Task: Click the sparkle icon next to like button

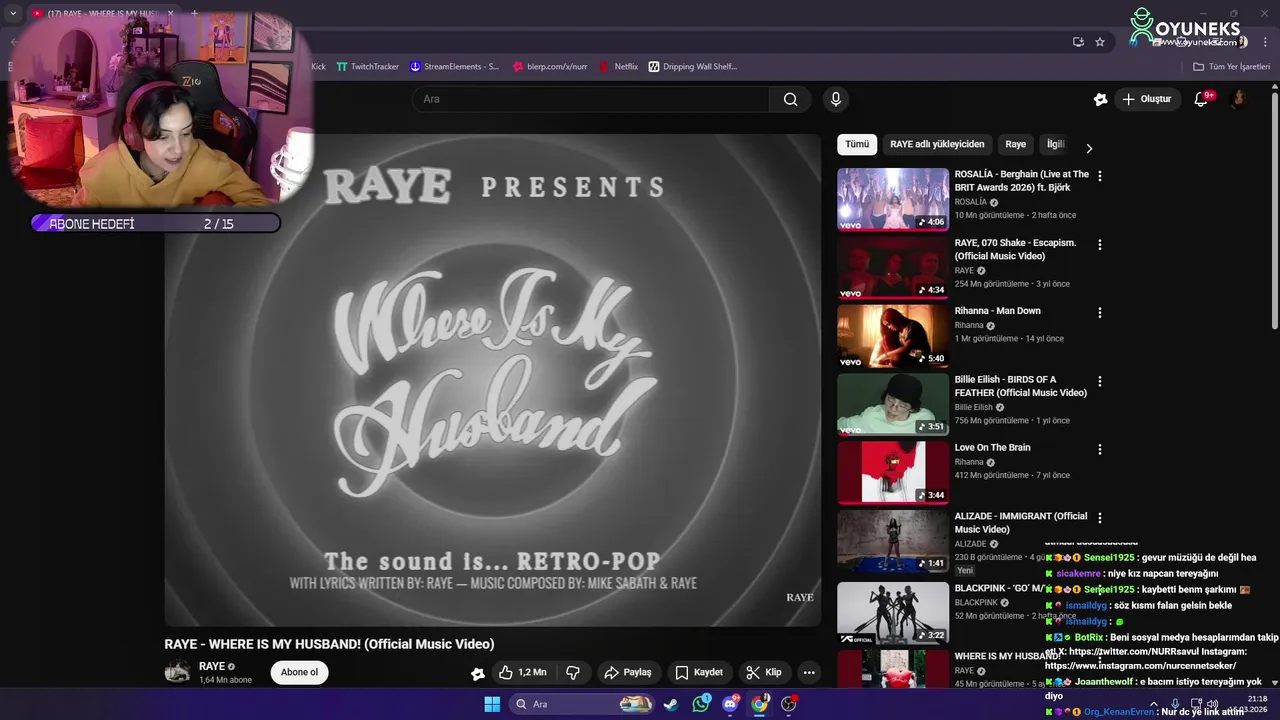Action: click(x=478, y=673)
